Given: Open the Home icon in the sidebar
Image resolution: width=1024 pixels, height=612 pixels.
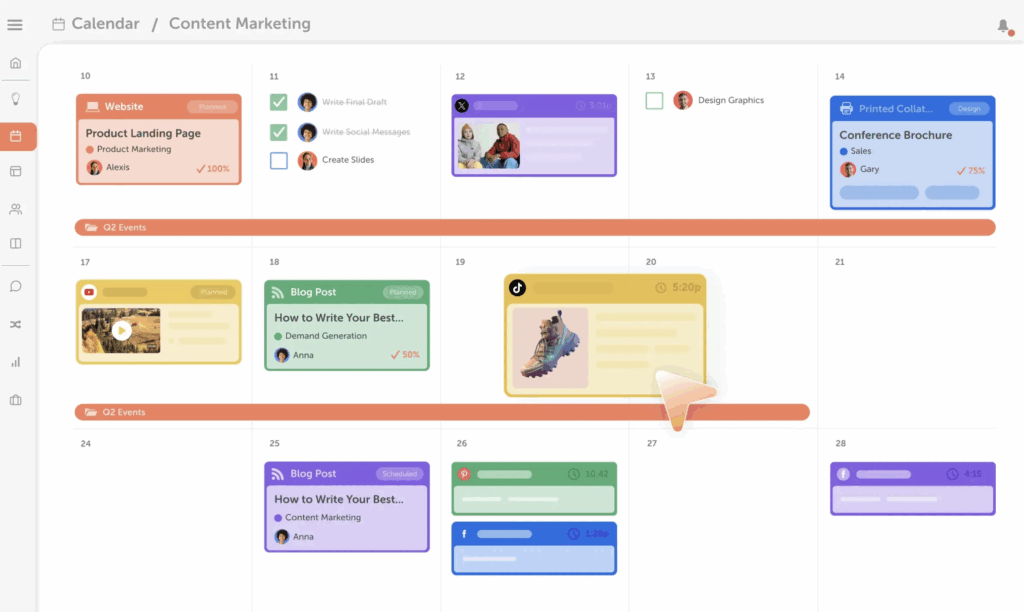Looking at the screenshot, I should 15,62.
